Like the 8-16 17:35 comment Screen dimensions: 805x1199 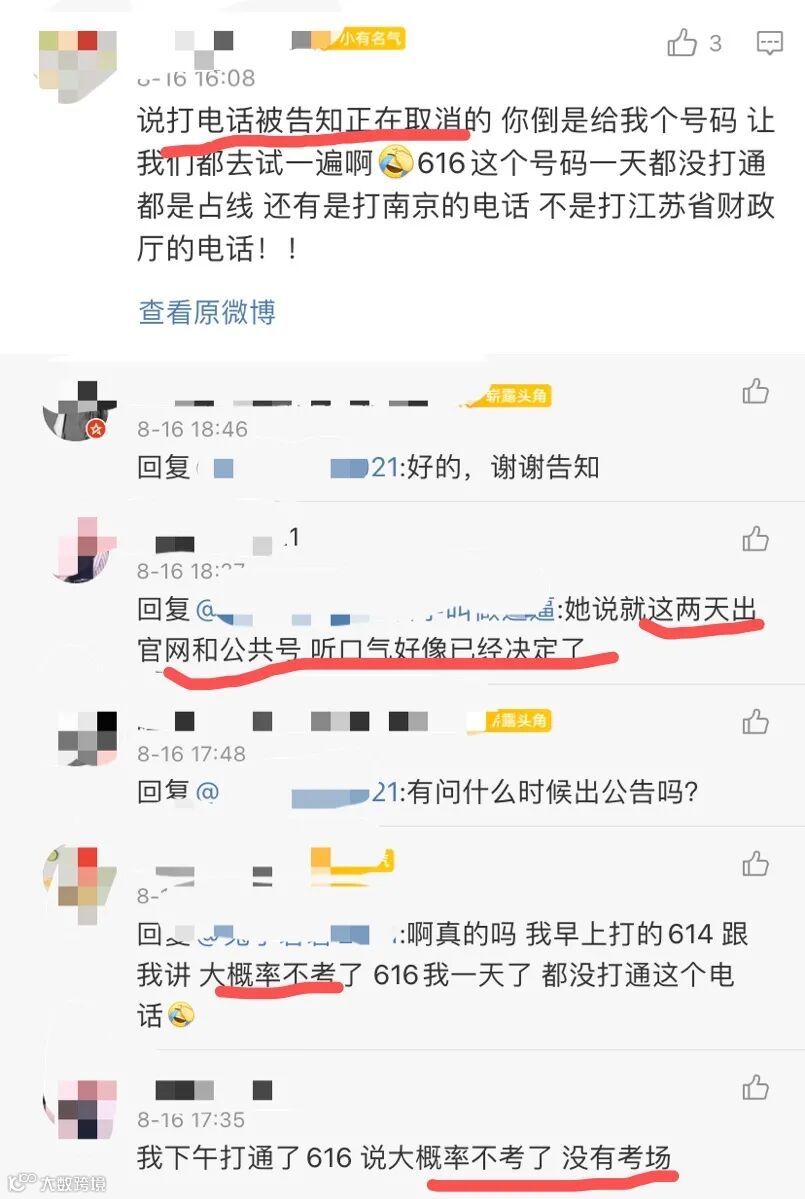pyautogui.click(x=755, y=1087)
